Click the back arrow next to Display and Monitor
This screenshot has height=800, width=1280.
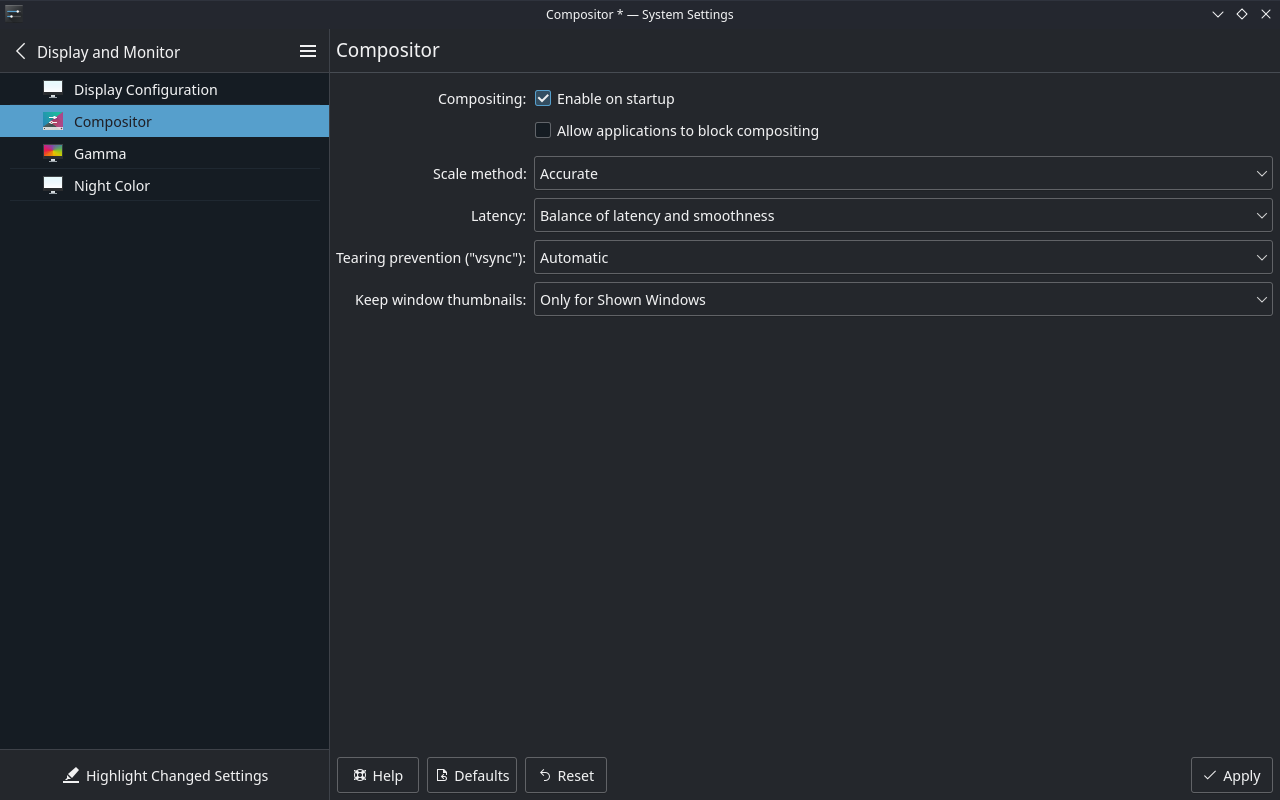[19, 51]
